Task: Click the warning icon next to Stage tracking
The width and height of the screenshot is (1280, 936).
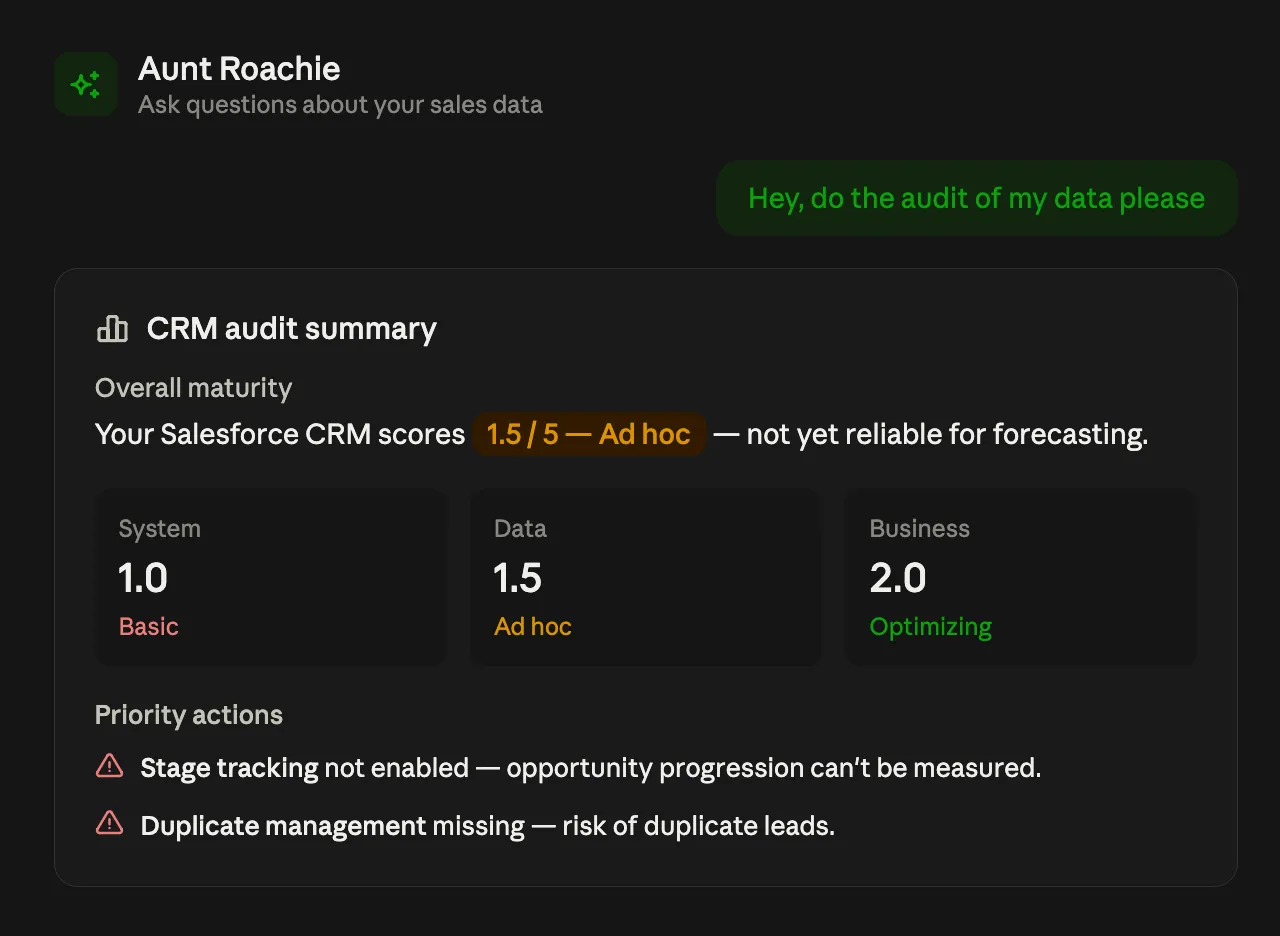Action: click(x=109, y=767)
